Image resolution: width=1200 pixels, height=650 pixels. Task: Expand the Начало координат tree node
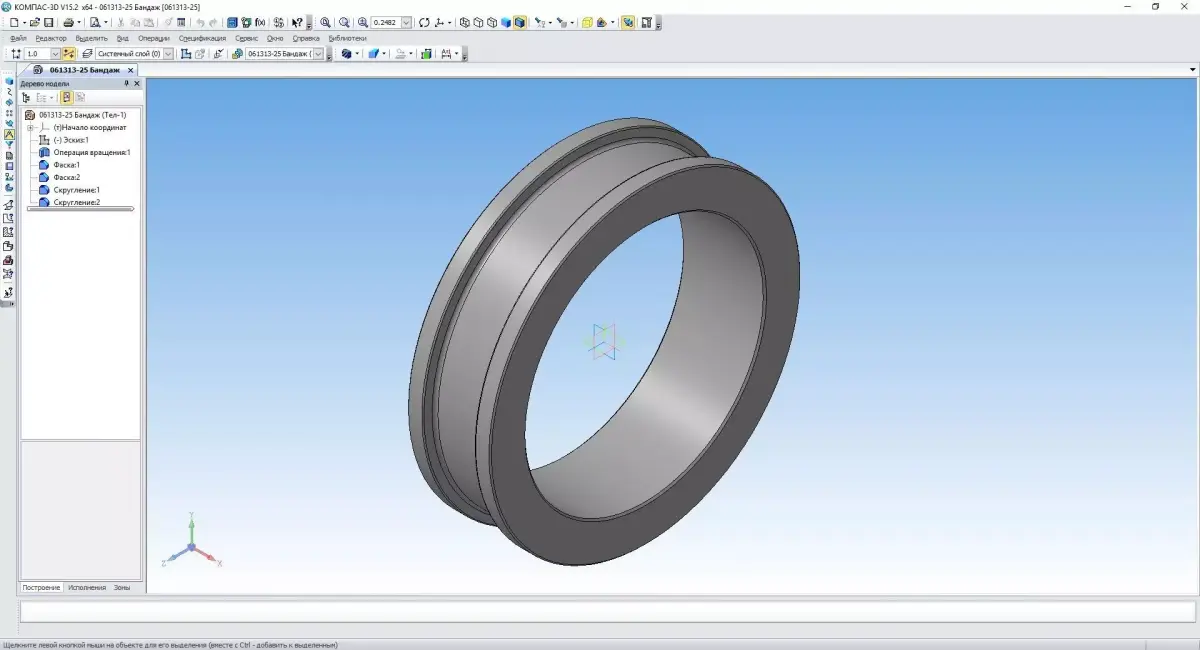coord(30,127)
